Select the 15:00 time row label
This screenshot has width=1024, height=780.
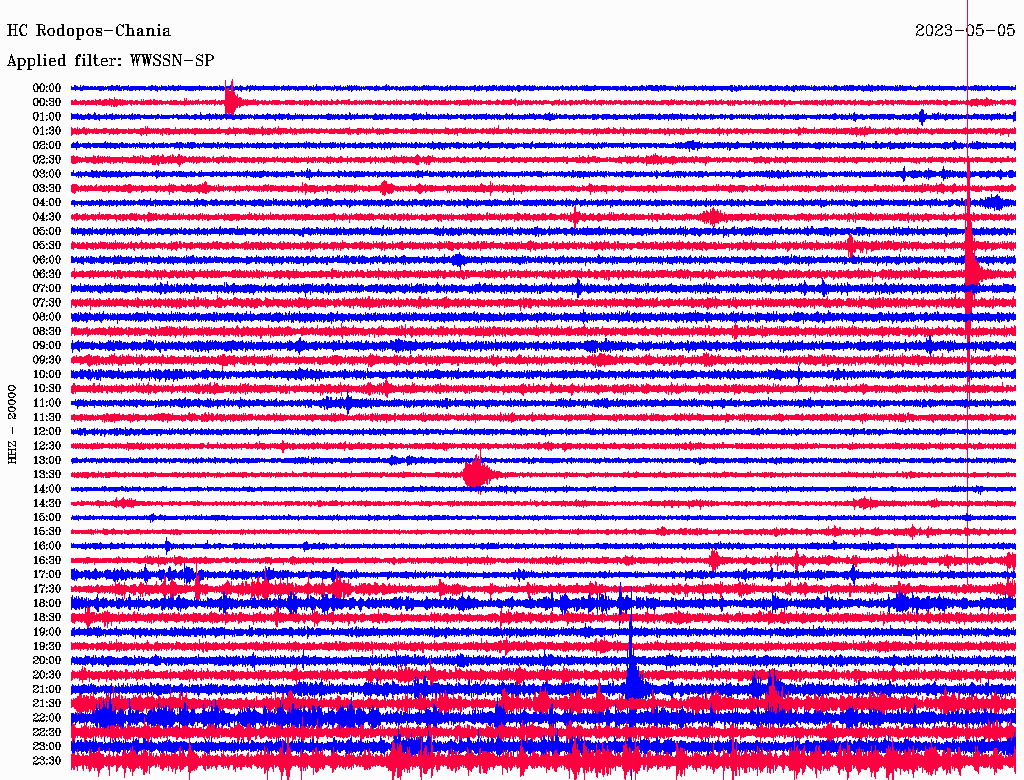point(47,517)
